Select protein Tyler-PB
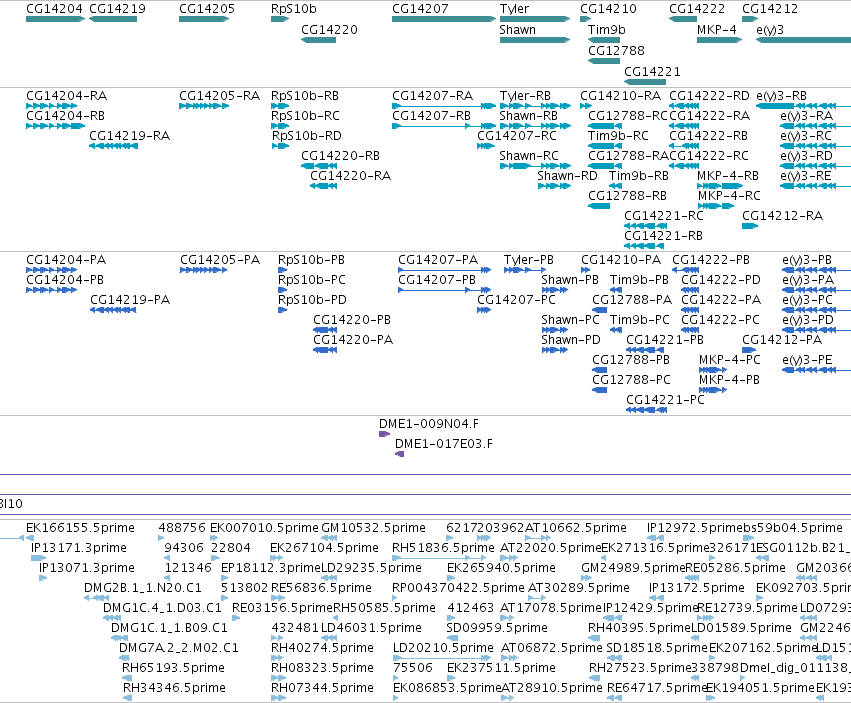 (529, 260)
